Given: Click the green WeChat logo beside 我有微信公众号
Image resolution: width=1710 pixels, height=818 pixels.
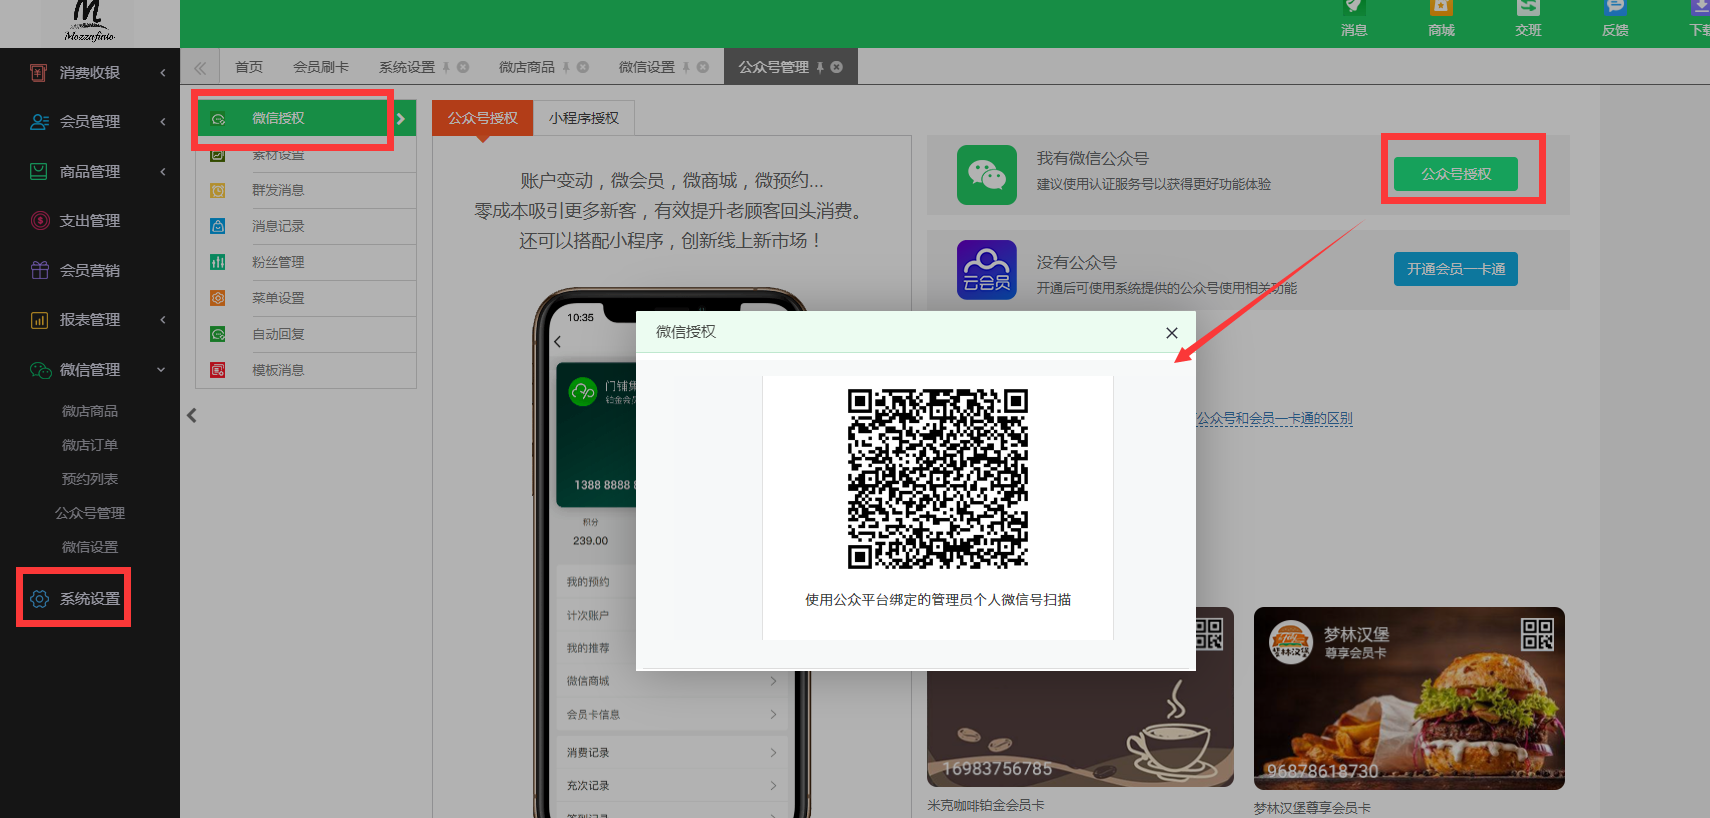Looking at the screenshot, I should pyautogui.click(x=987, y=175).
